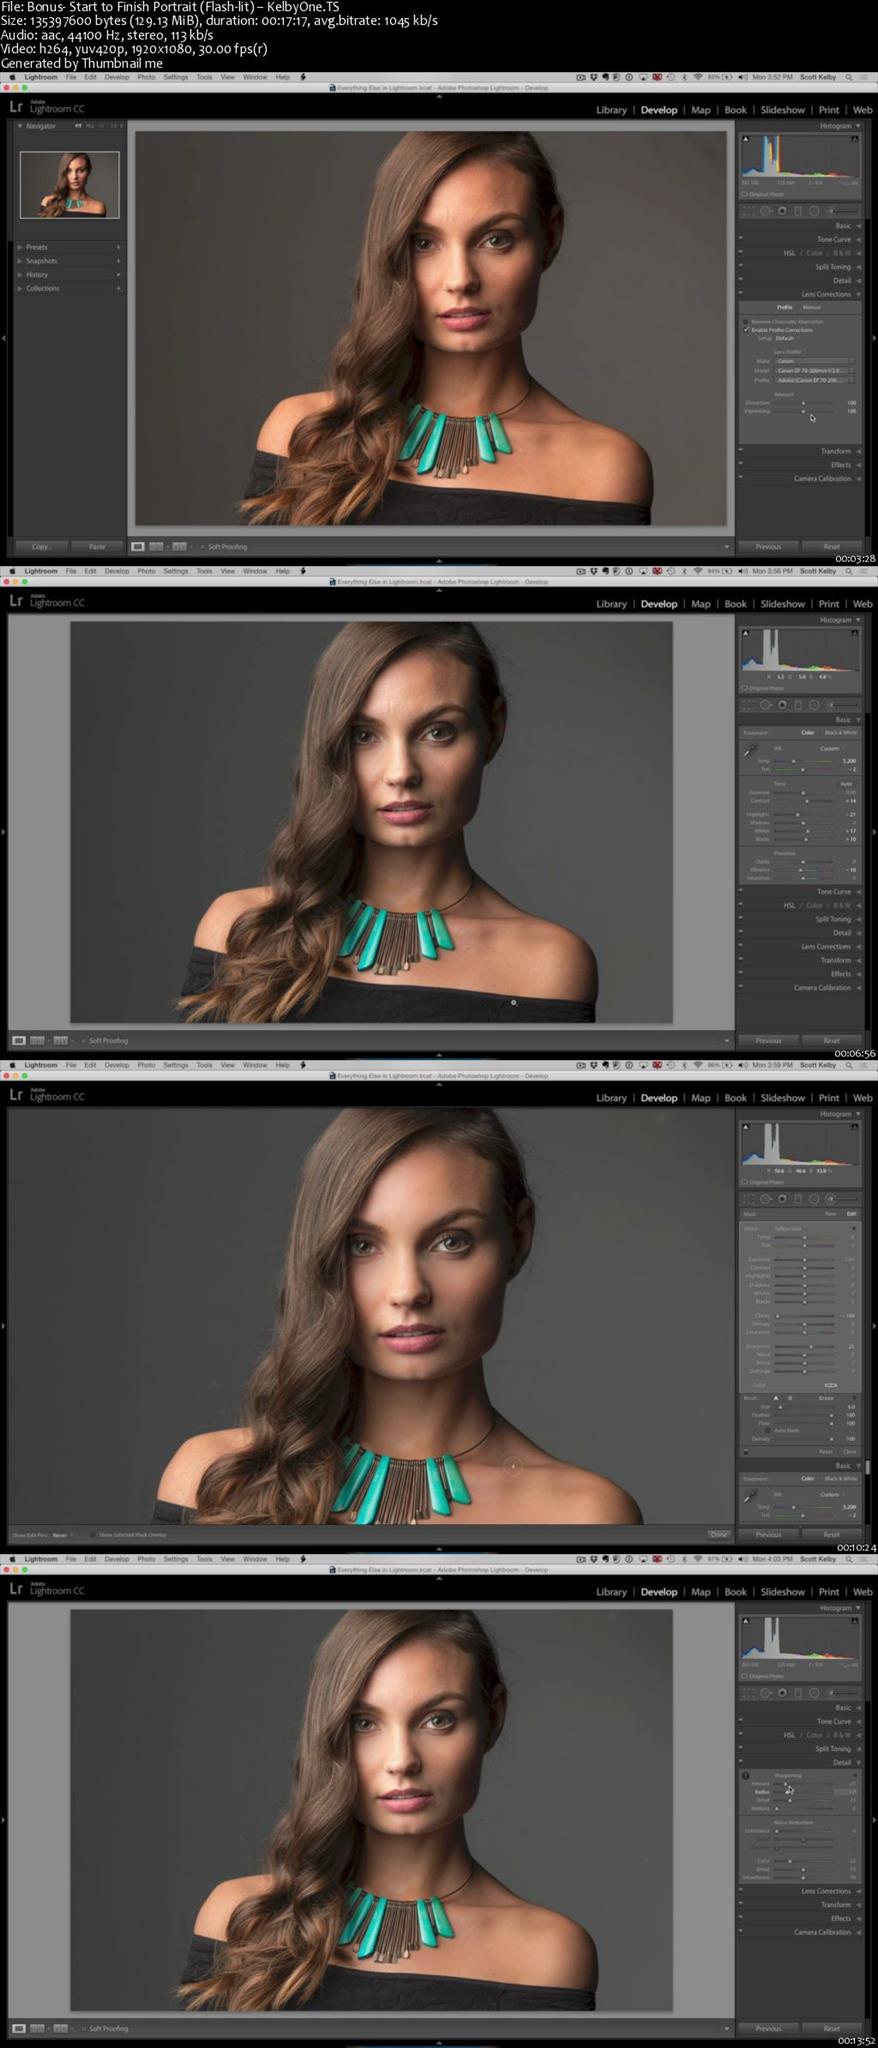This screenshot has height=2048, width=878.
Task: Select Graduated Filter tool in first frame toolstrip
Action: coord(798,211)
